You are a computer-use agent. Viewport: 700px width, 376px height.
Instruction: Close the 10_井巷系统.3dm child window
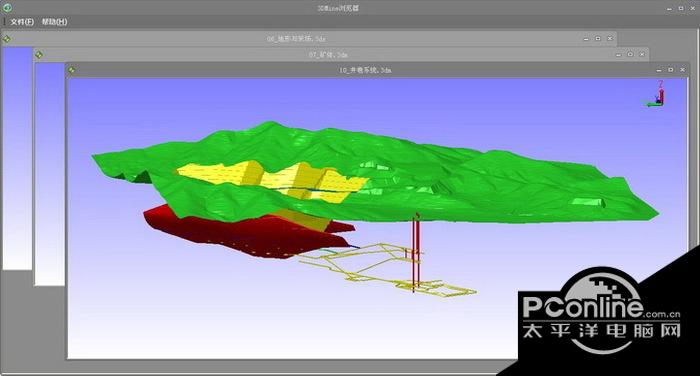[x=682, y=70]
